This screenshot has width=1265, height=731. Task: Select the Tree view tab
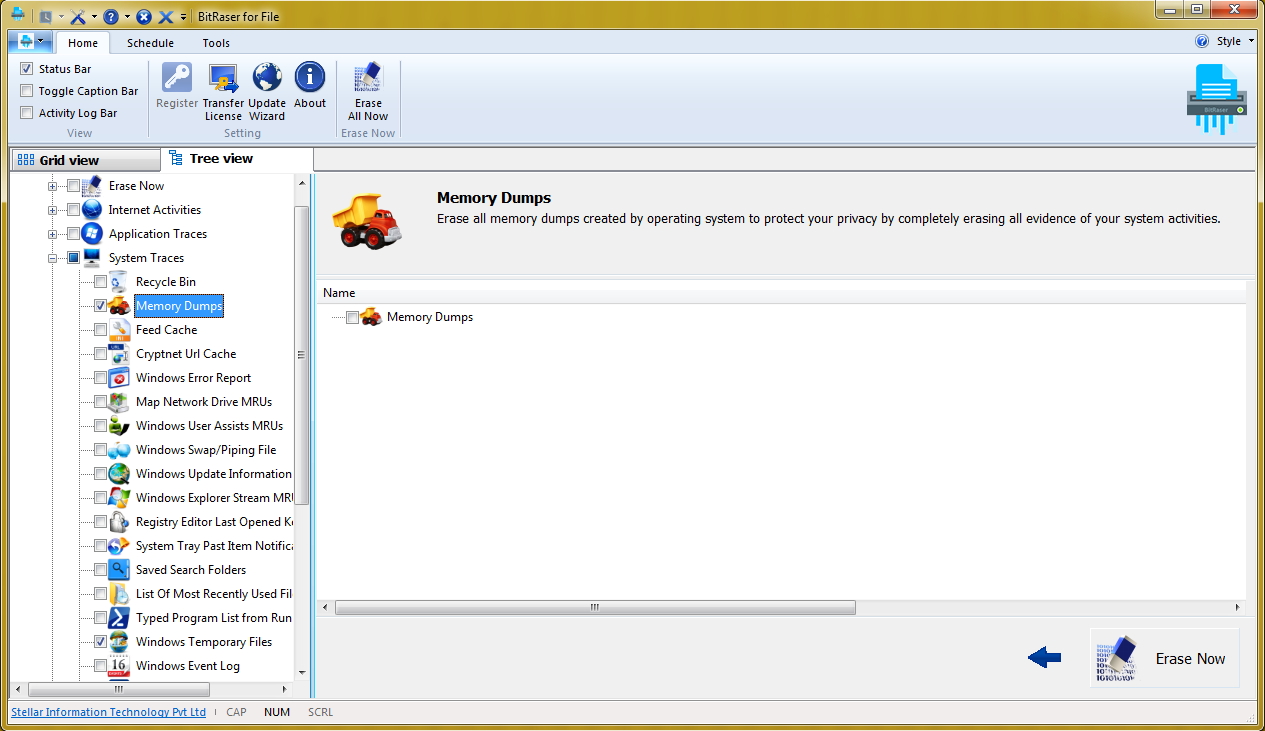click(237, 159)
